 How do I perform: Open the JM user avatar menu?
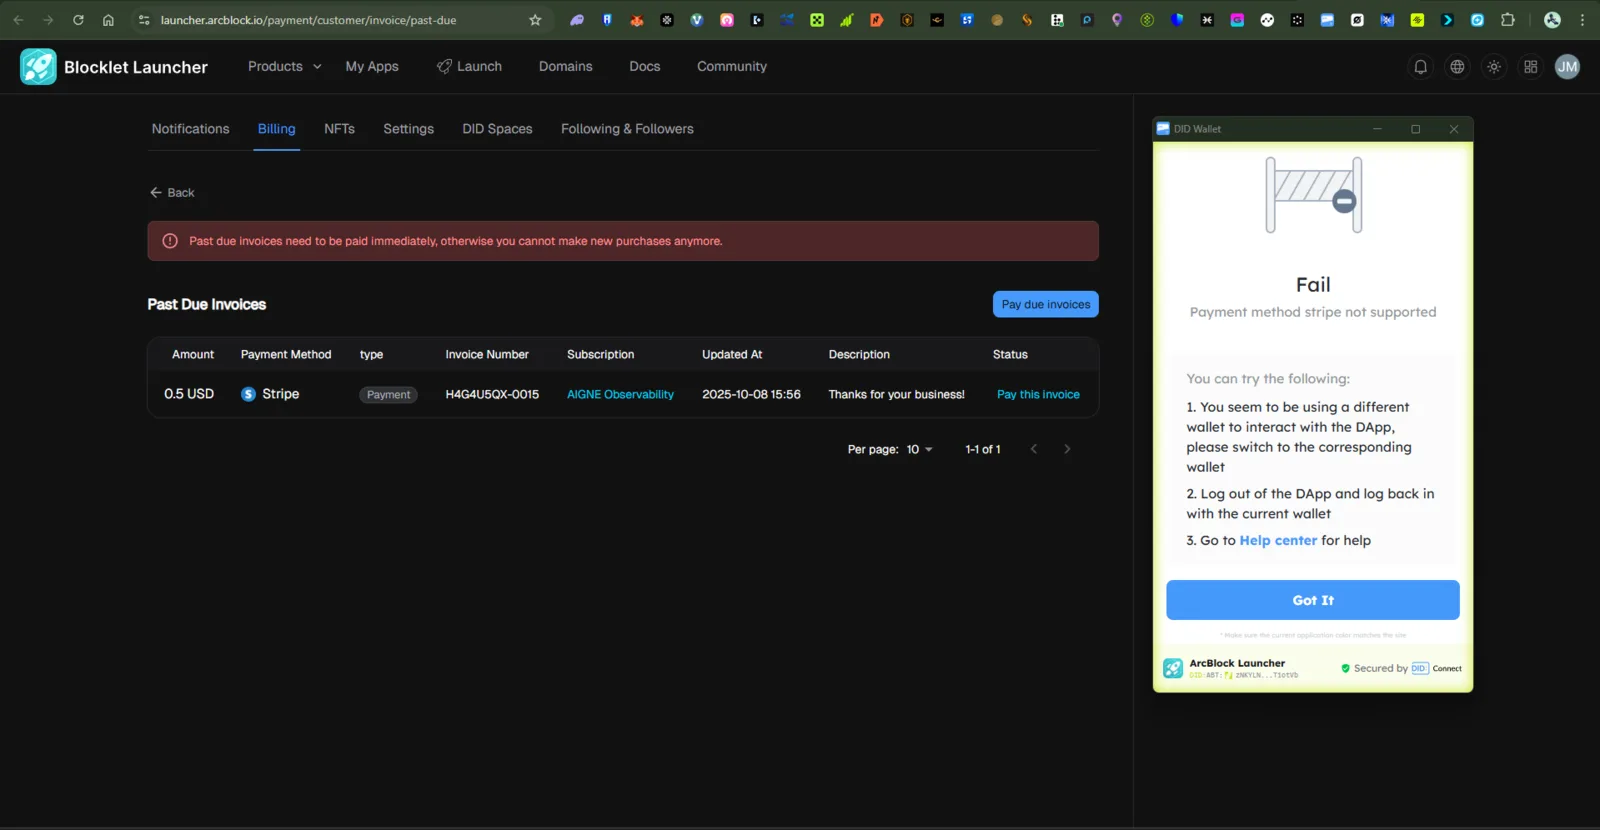(1567, 67)
